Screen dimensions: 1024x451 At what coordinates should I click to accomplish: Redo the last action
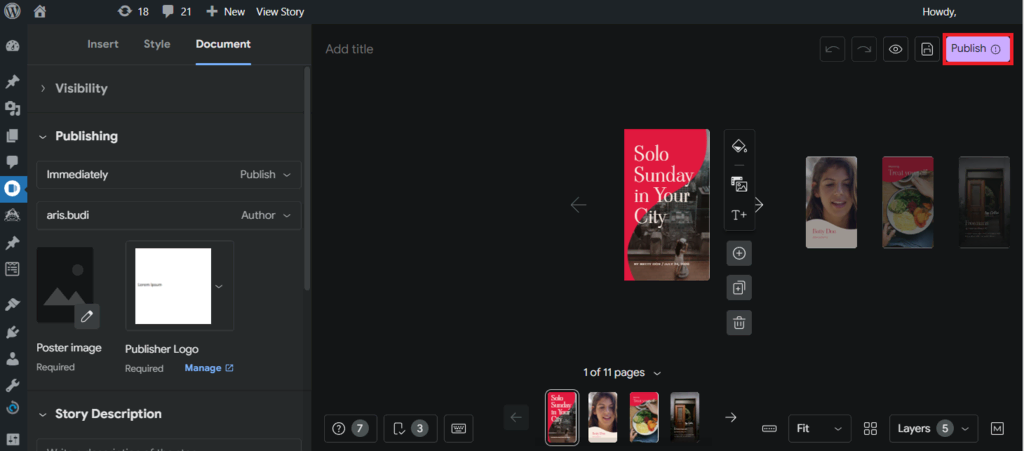(x=864, y=49)
